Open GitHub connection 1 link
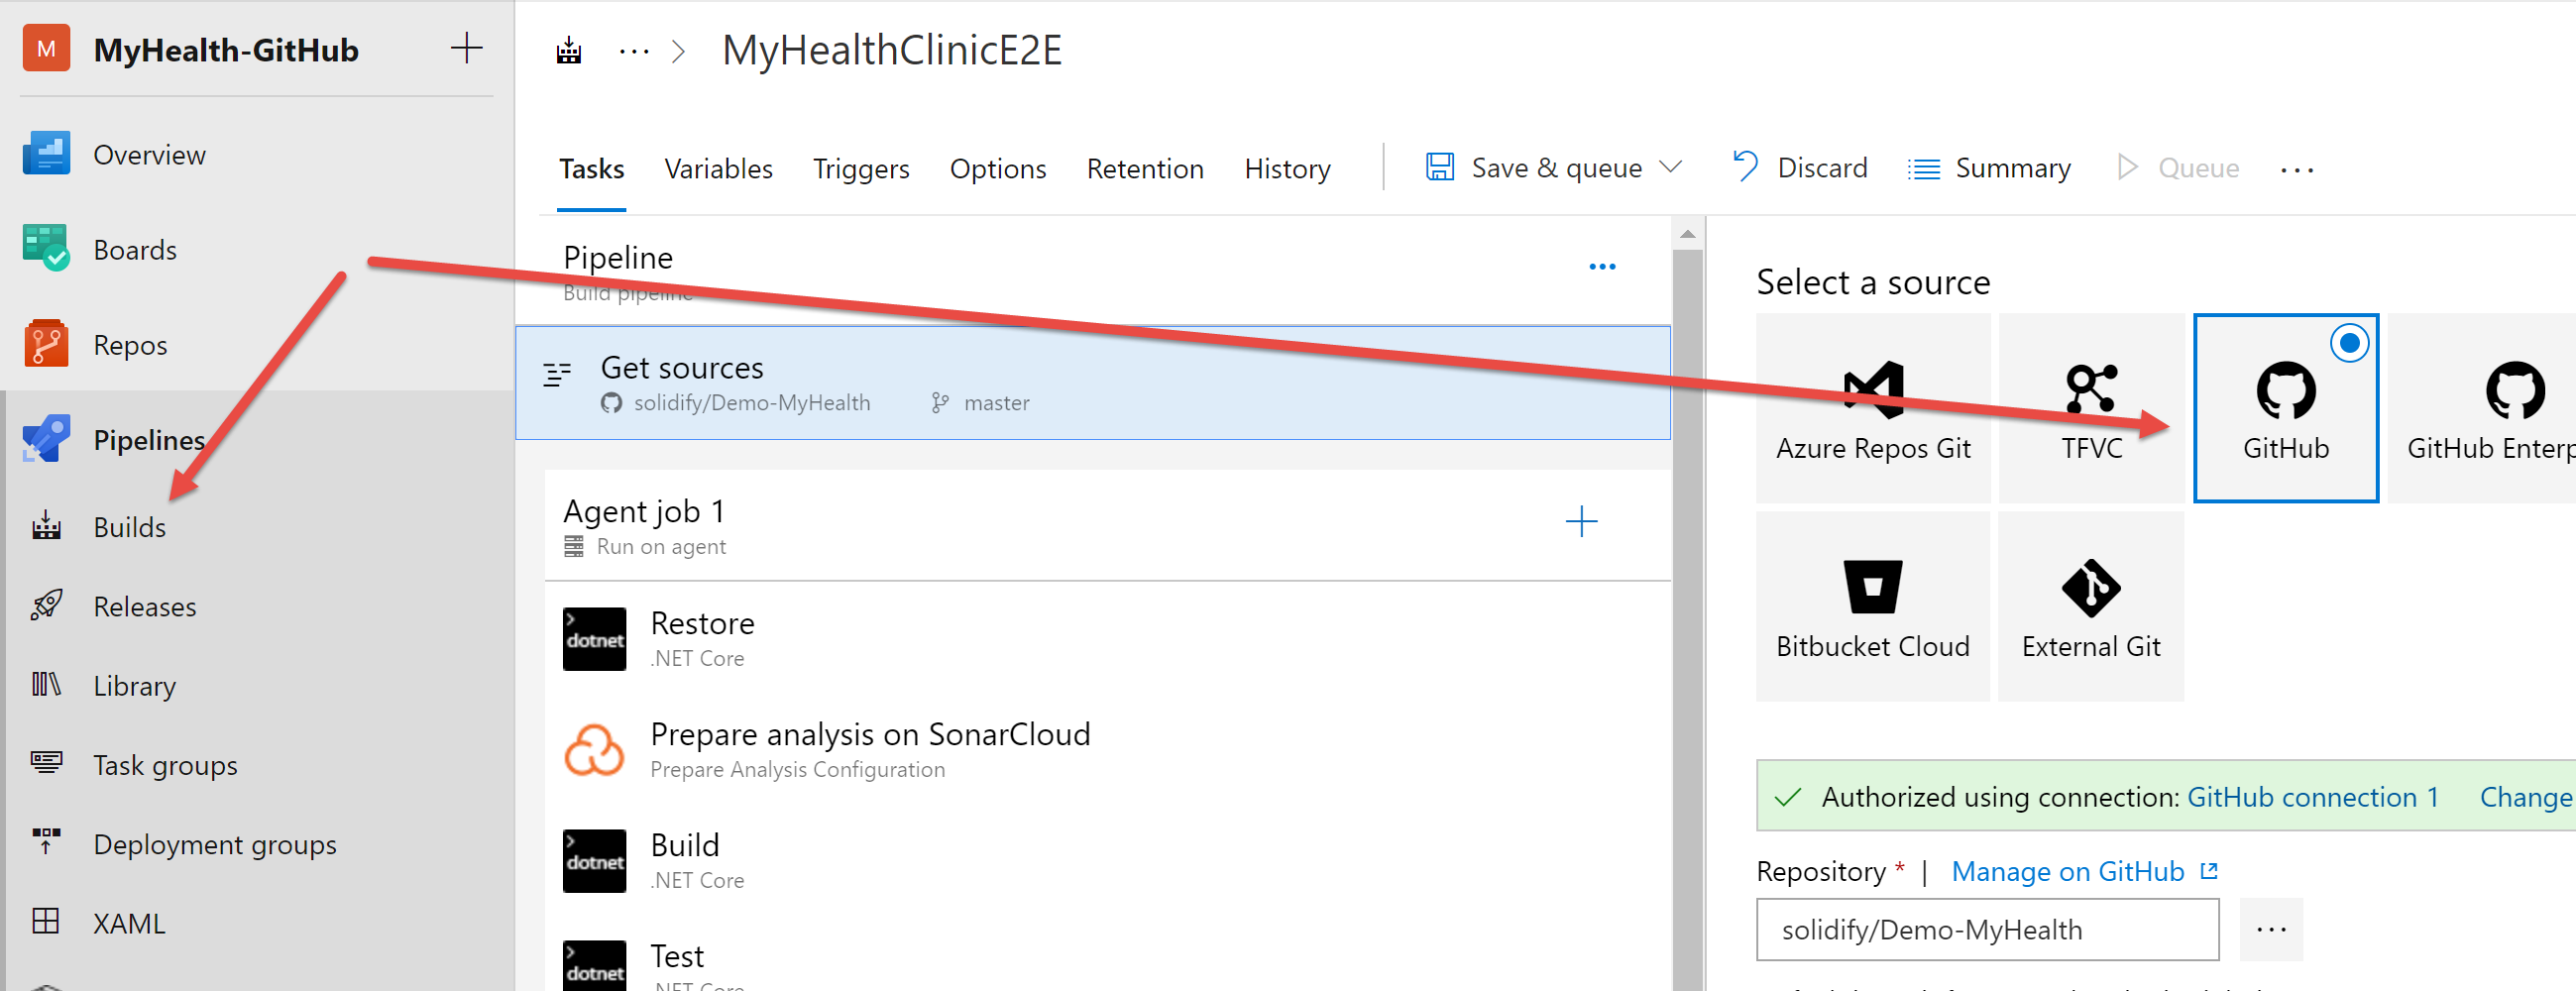The image size is (2576, 991). point(2311,797)
